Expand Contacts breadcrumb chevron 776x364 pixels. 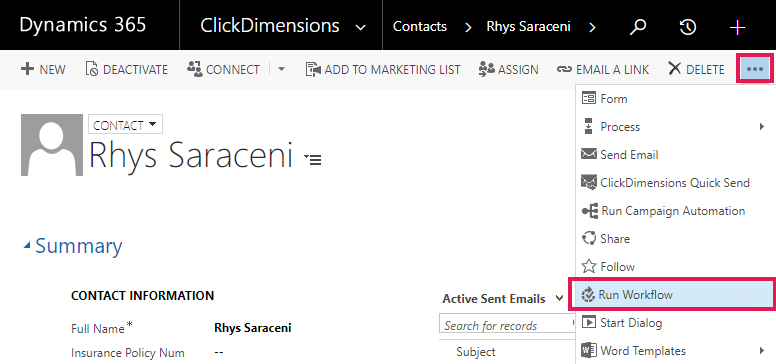point(468,27)
